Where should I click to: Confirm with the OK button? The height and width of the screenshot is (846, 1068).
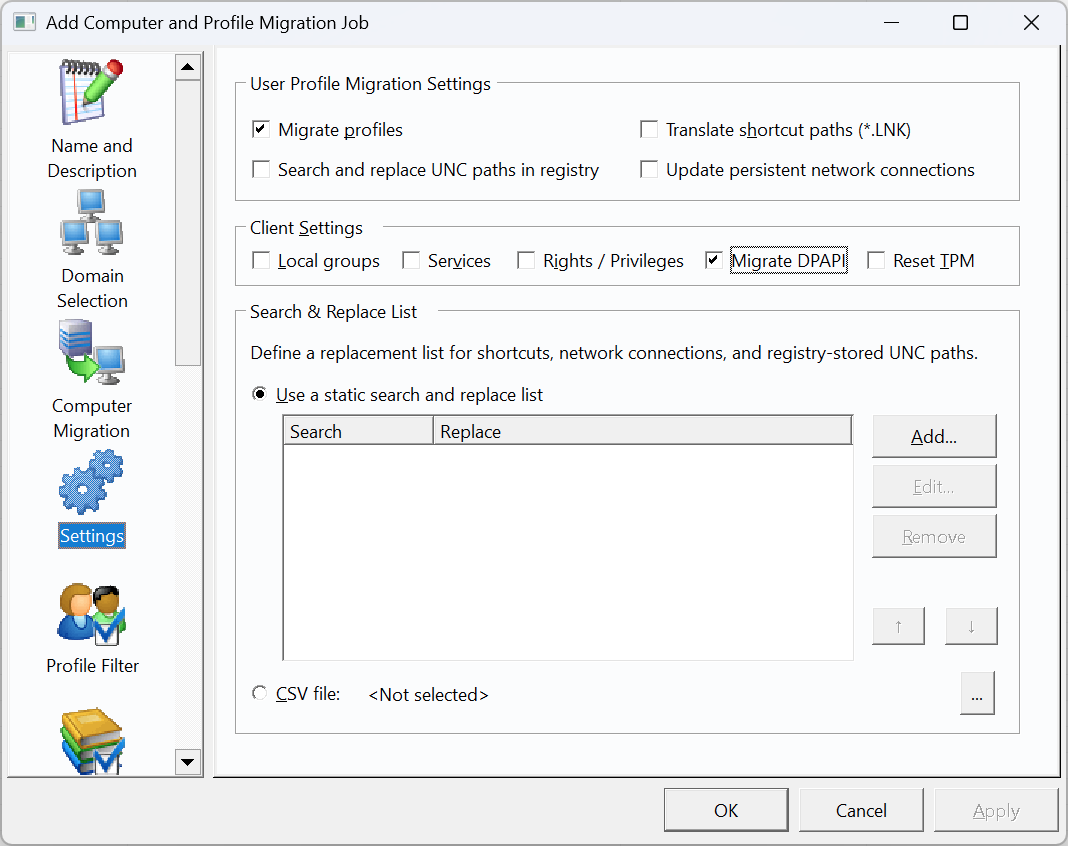[x=726, y=810]
